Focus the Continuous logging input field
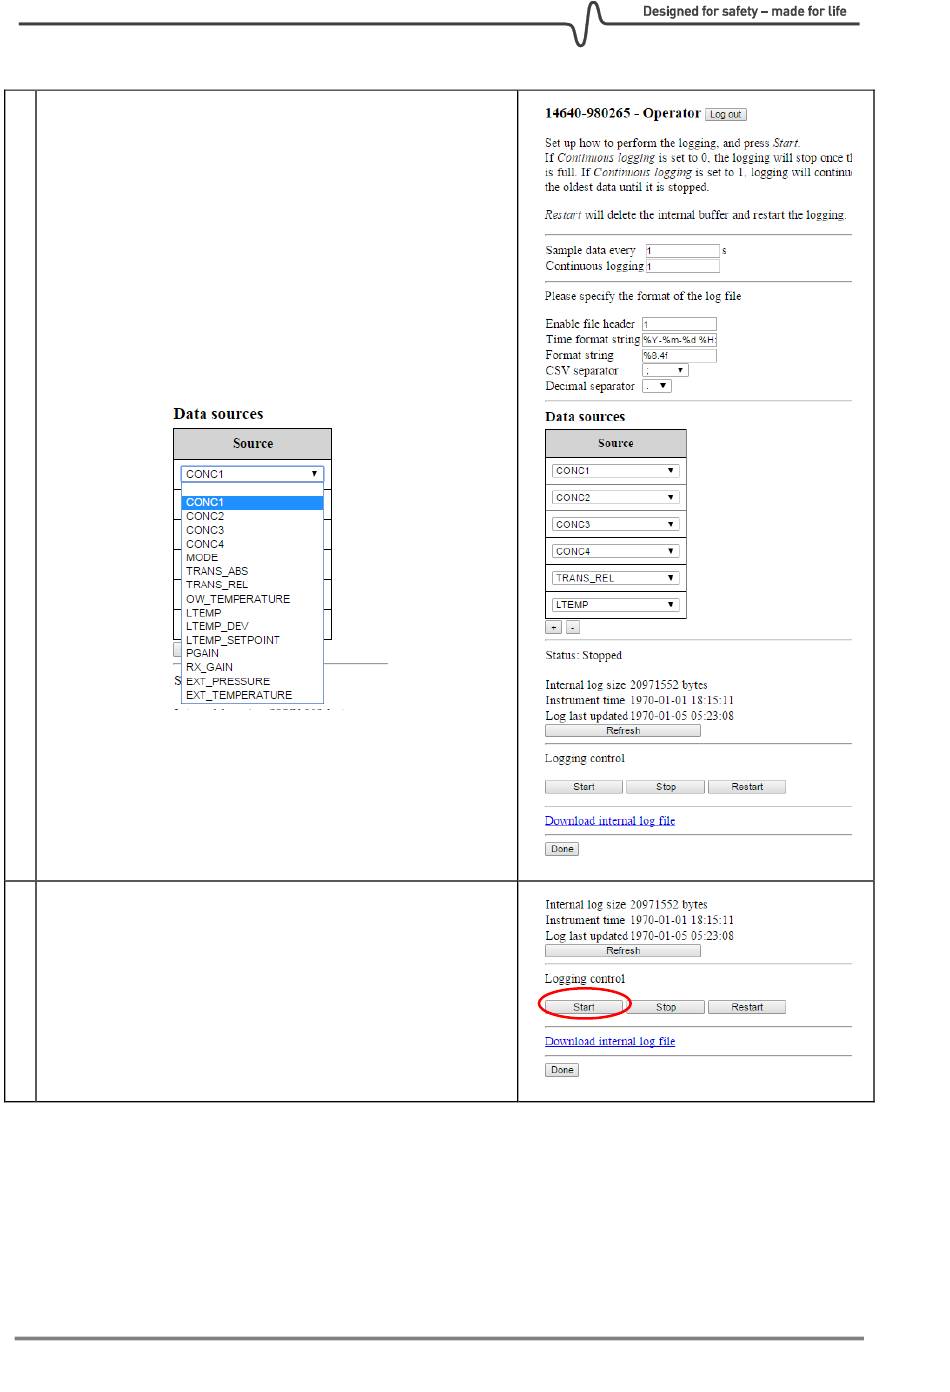Viewport: 950px width, 1392px height. point(682,267)
